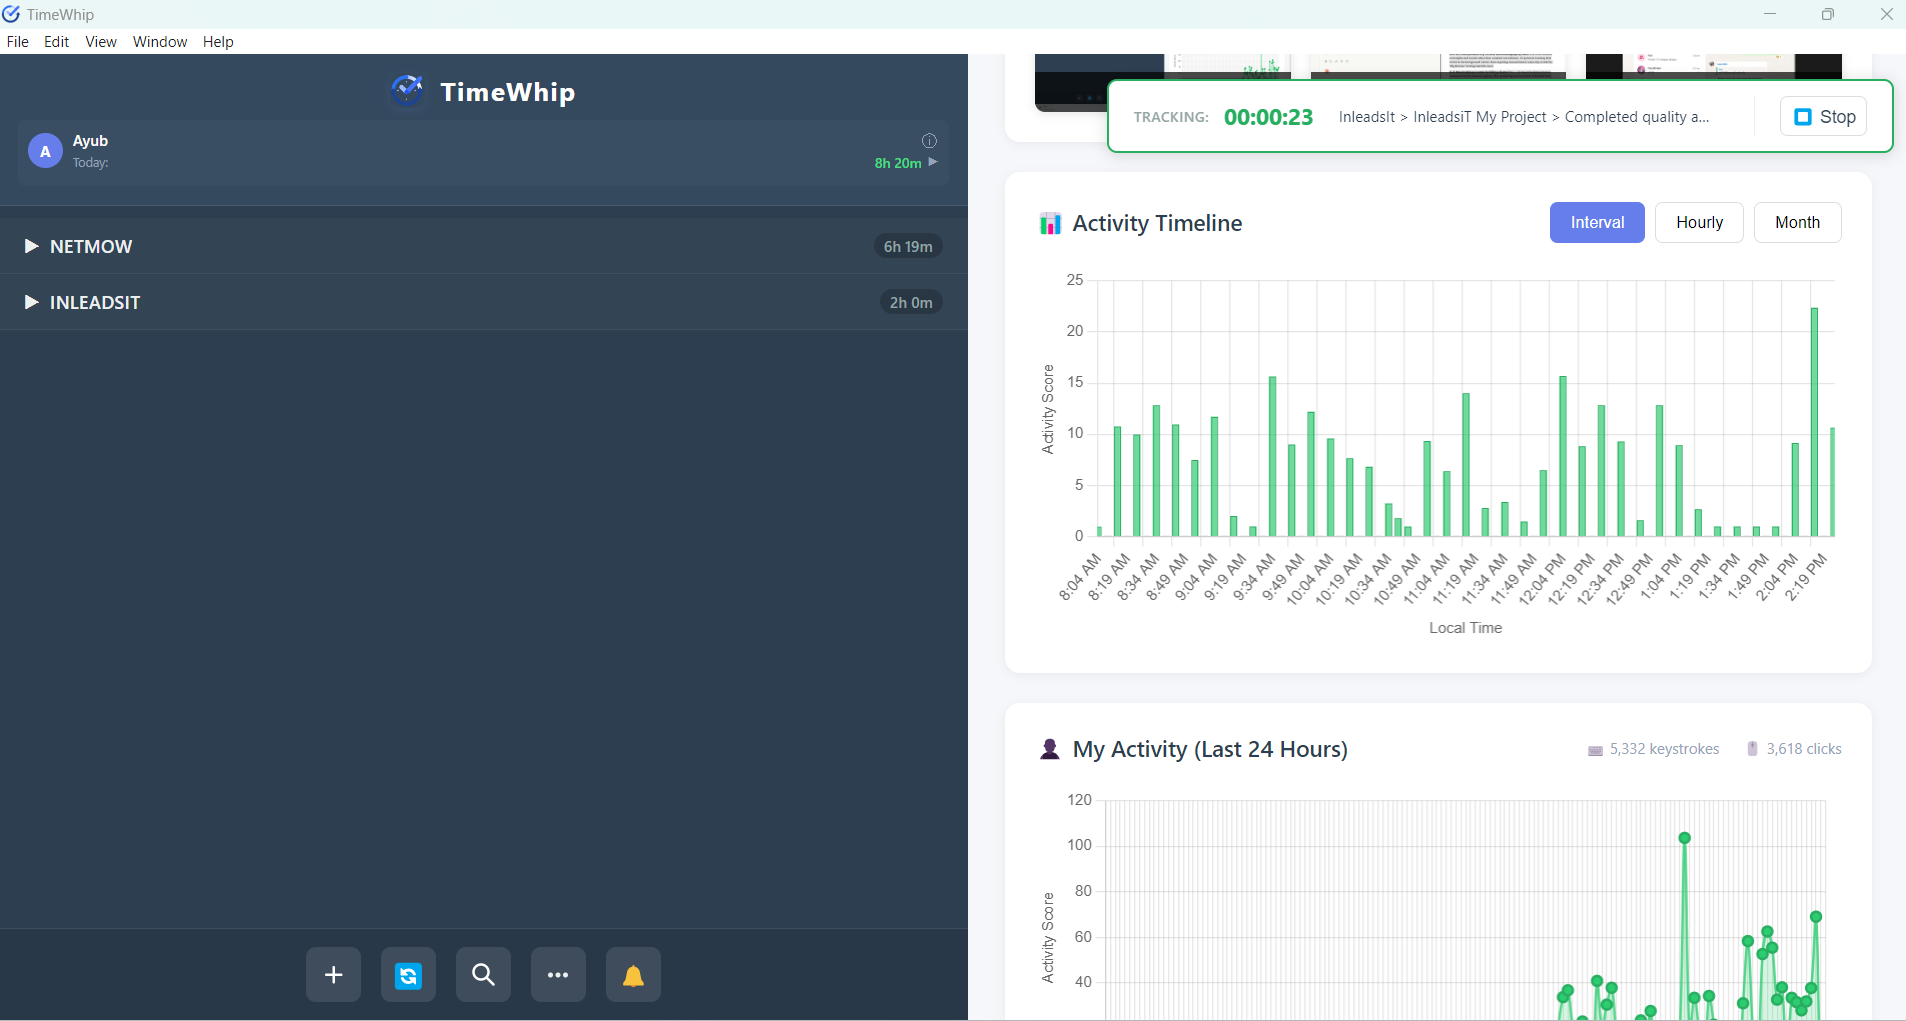Open the three-dots more options button
This screenshot has height=1021, width=1906.
tap(558, 974)
